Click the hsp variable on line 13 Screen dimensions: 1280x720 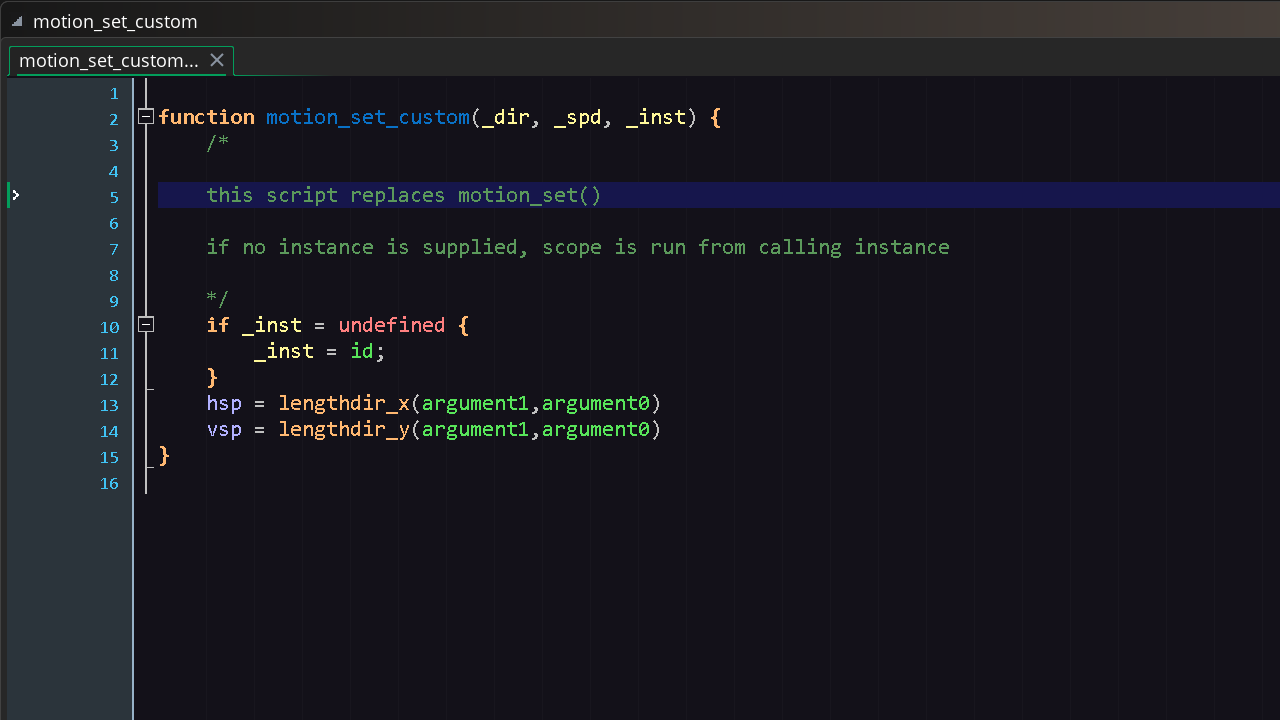pos(223,403)
